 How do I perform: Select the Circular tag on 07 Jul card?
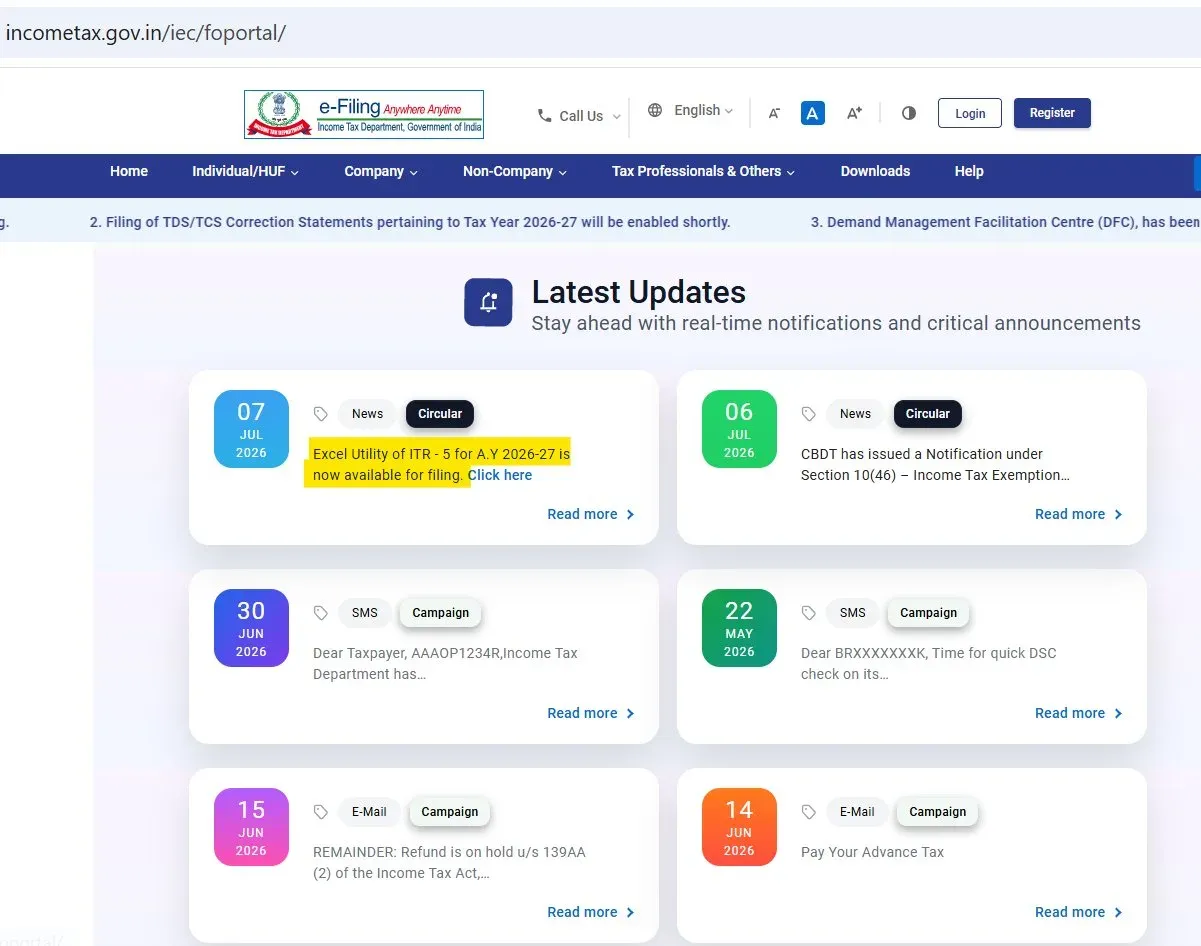pyautogui.click(x=440, y=414)
